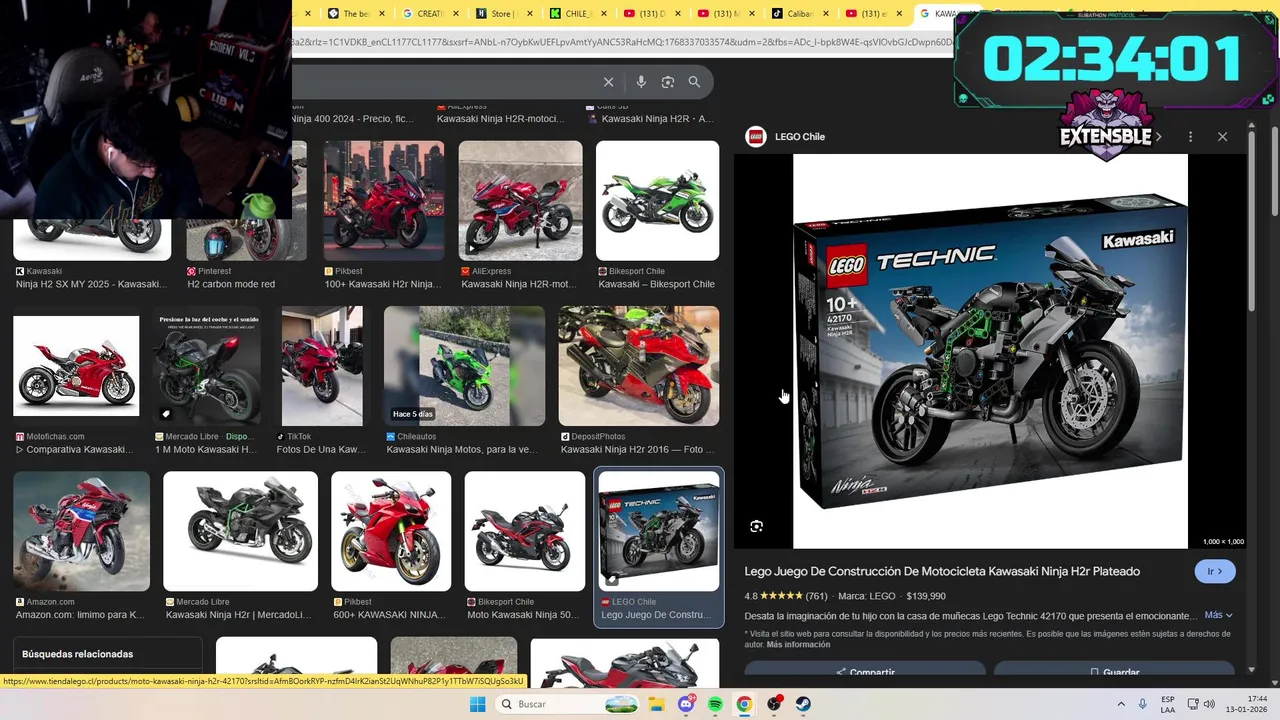Click the $139,990 price text
Image resolution: width=1280 pixels, height=720 pixels.
[x=926, y=596]
